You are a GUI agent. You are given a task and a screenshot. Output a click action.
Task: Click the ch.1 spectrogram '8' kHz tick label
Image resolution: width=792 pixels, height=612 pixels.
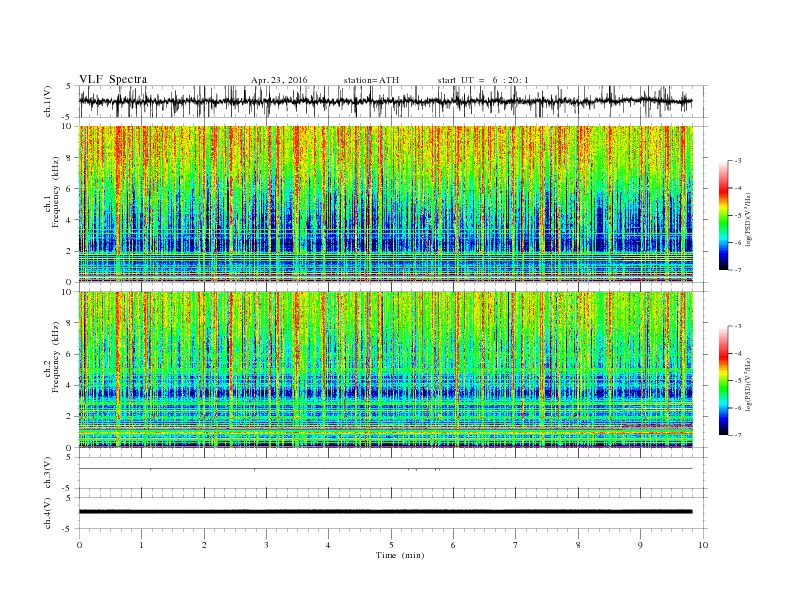click(x=69, y=158)
